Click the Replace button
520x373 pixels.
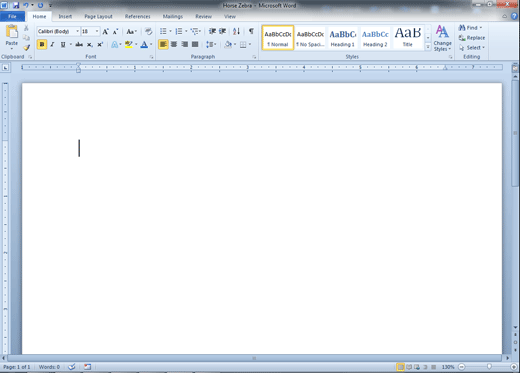(472, 38)
